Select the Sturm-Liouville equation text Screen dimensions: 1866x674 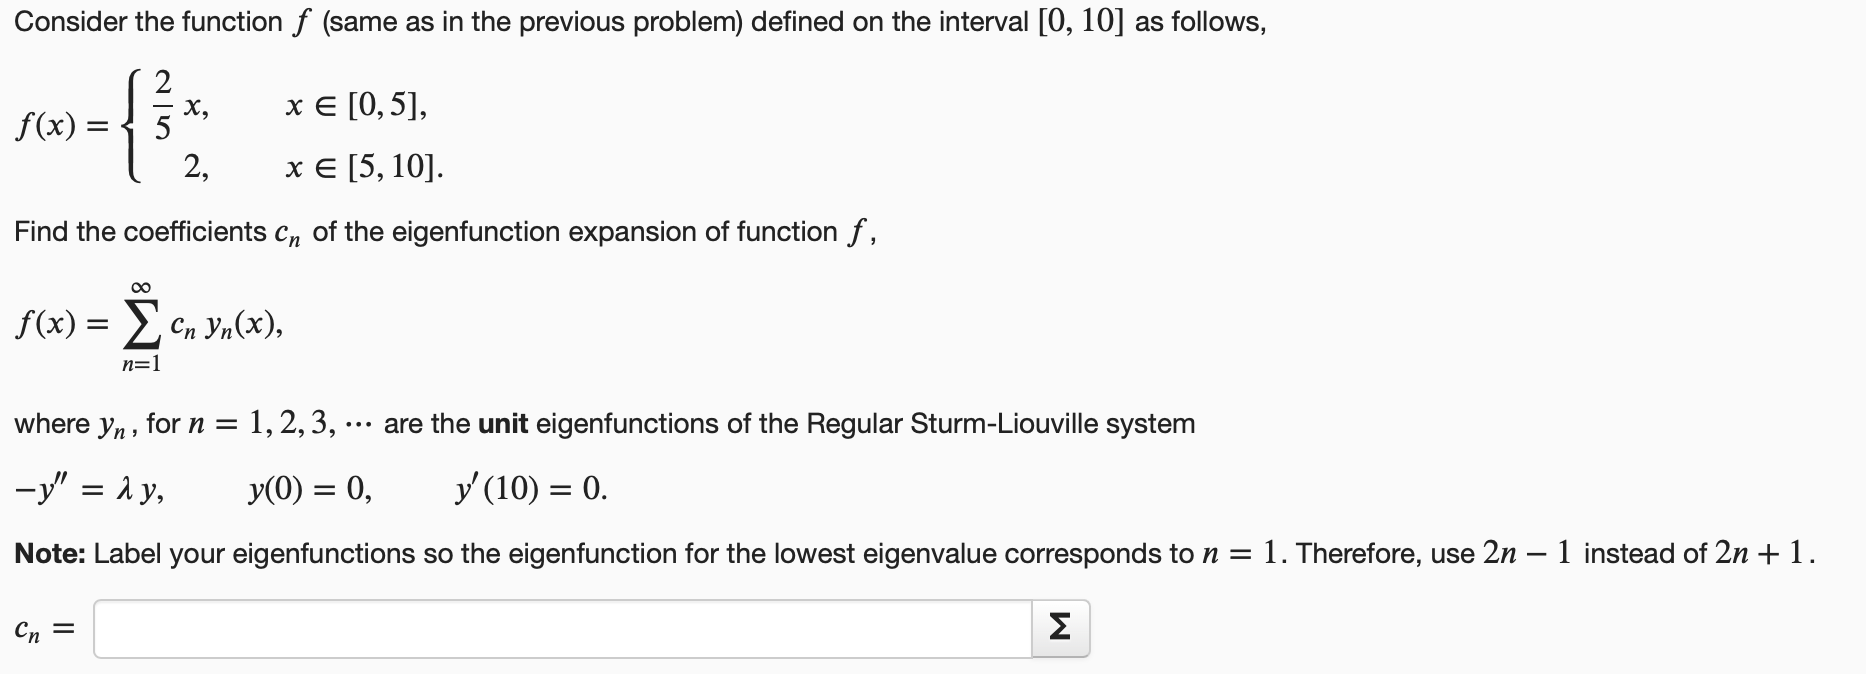(90, 488)
